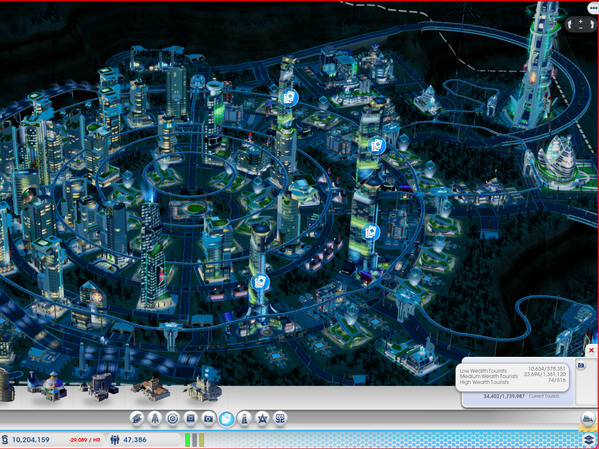The height and width of the screenshot is (449, 599).
Task: Click the green residential demand bar
Action: pyautogui.click(x=188, y=440)
